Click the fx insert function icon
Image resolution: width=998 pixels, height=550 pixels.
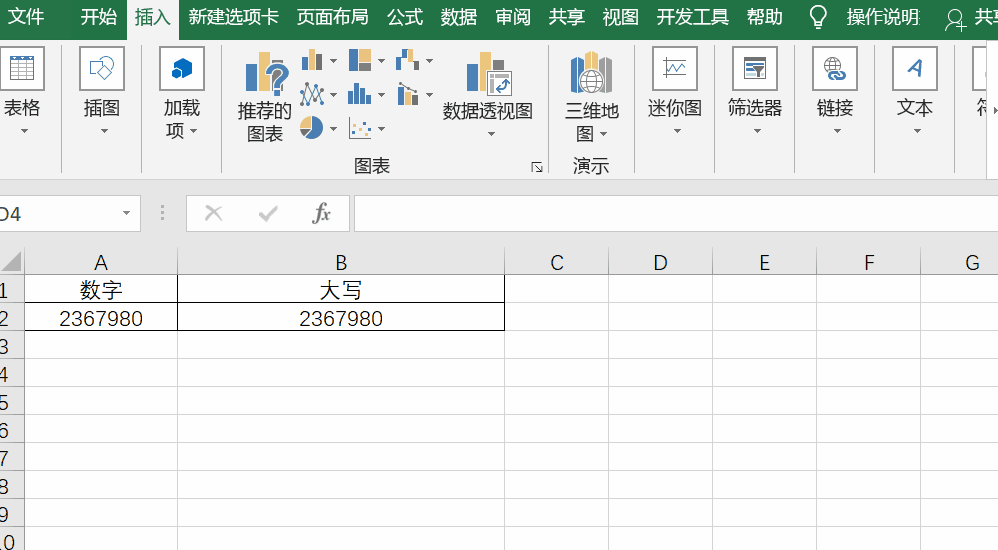coord(321,213)
